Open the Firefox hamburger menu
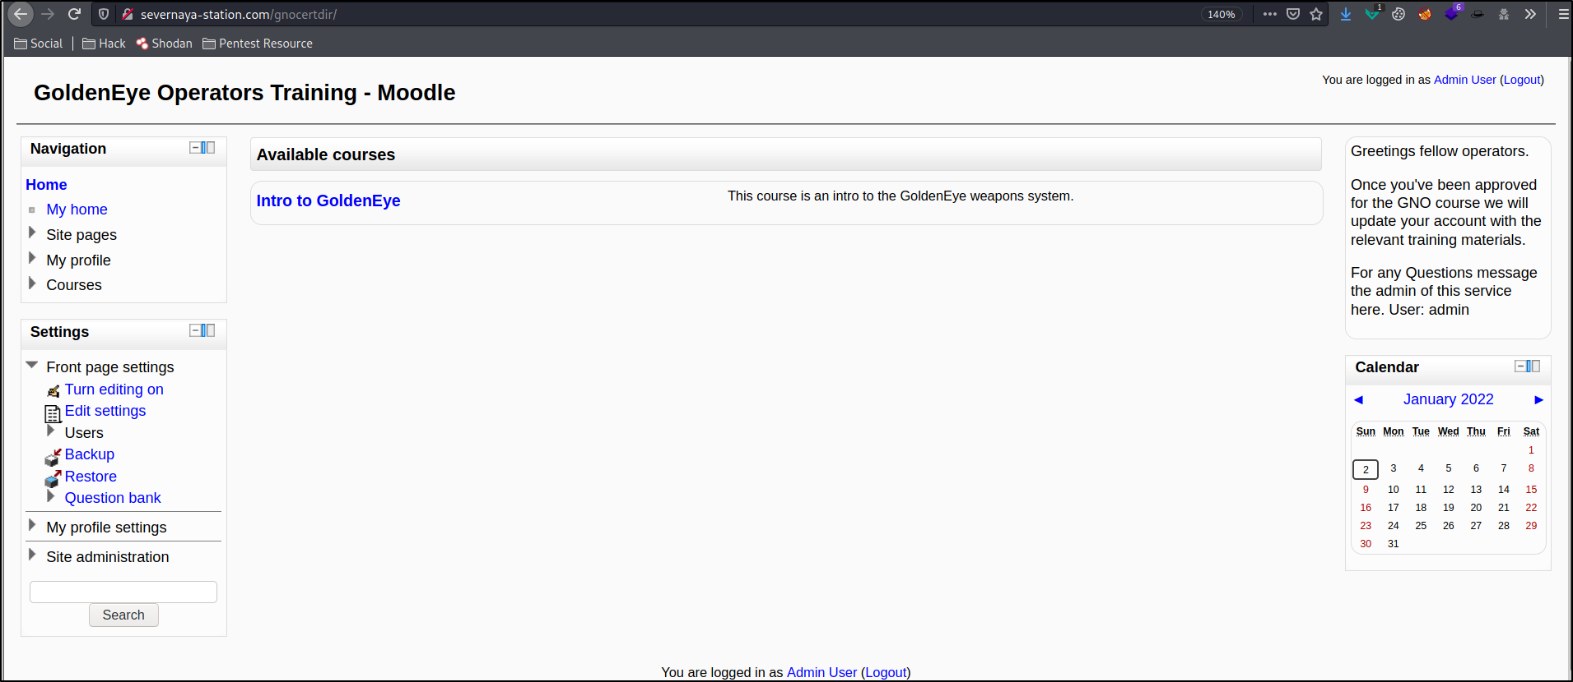 point(1563,14)
